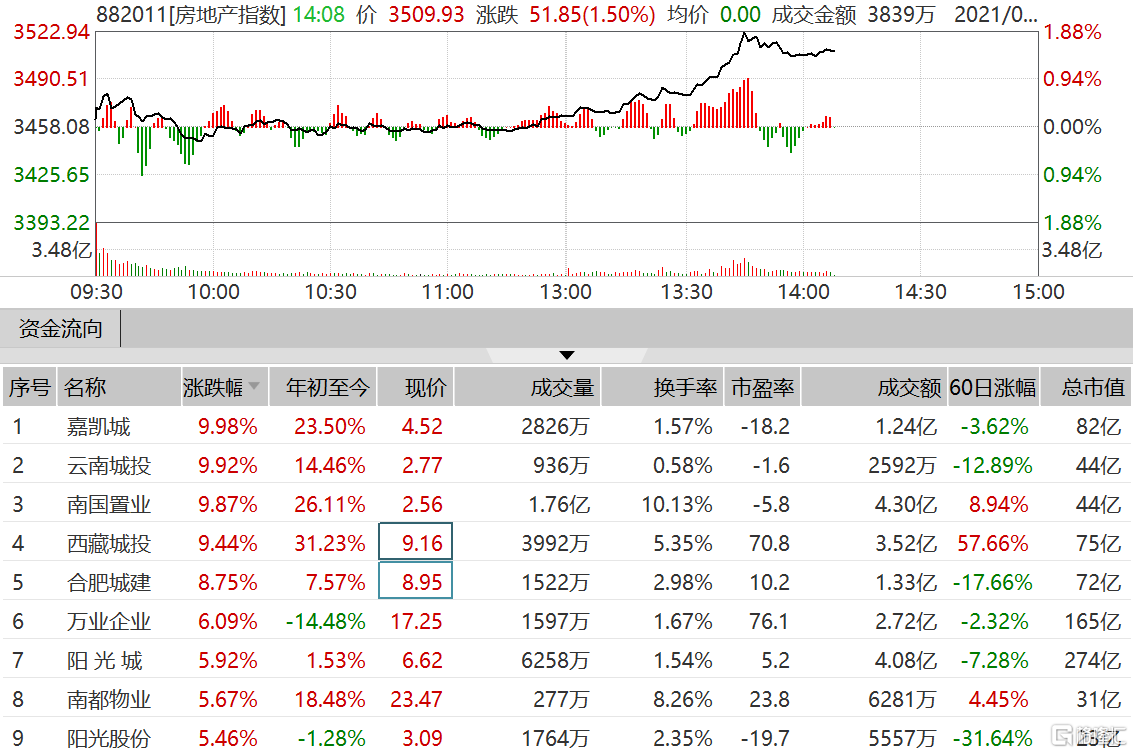Click 南国置业 change value 9.87%
This screenshot has width=1133, height=753.
[x=228, y=504]
